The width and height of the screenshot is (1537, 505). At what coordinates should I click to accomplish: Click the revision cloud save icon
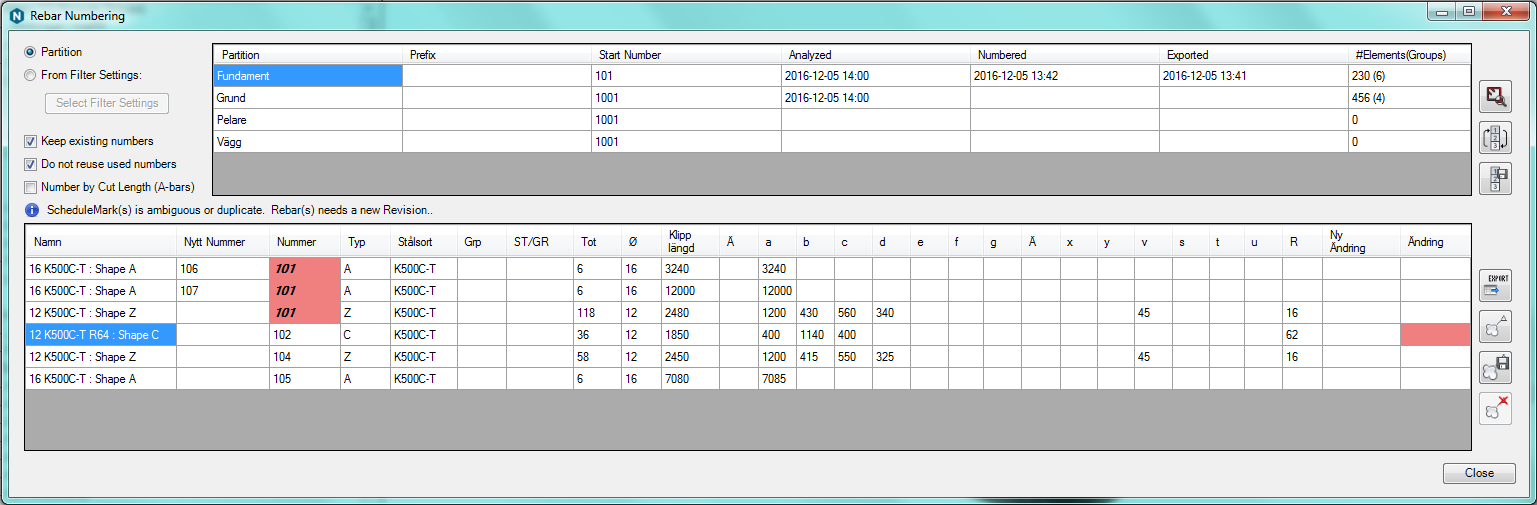click(x=1495, y=367)
